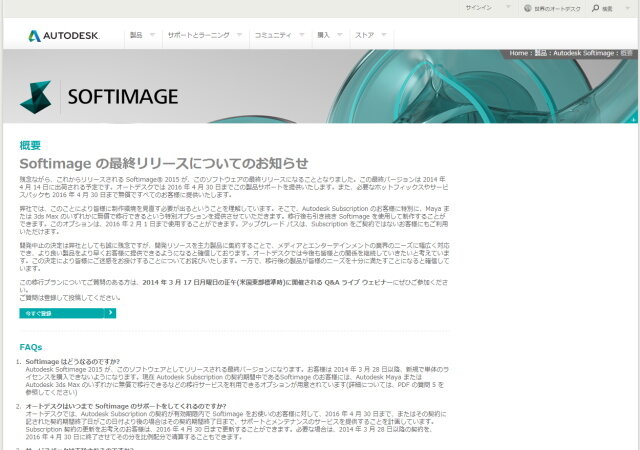
Task: Click the banner's teal 3D artwork
Action: point(482,87)
